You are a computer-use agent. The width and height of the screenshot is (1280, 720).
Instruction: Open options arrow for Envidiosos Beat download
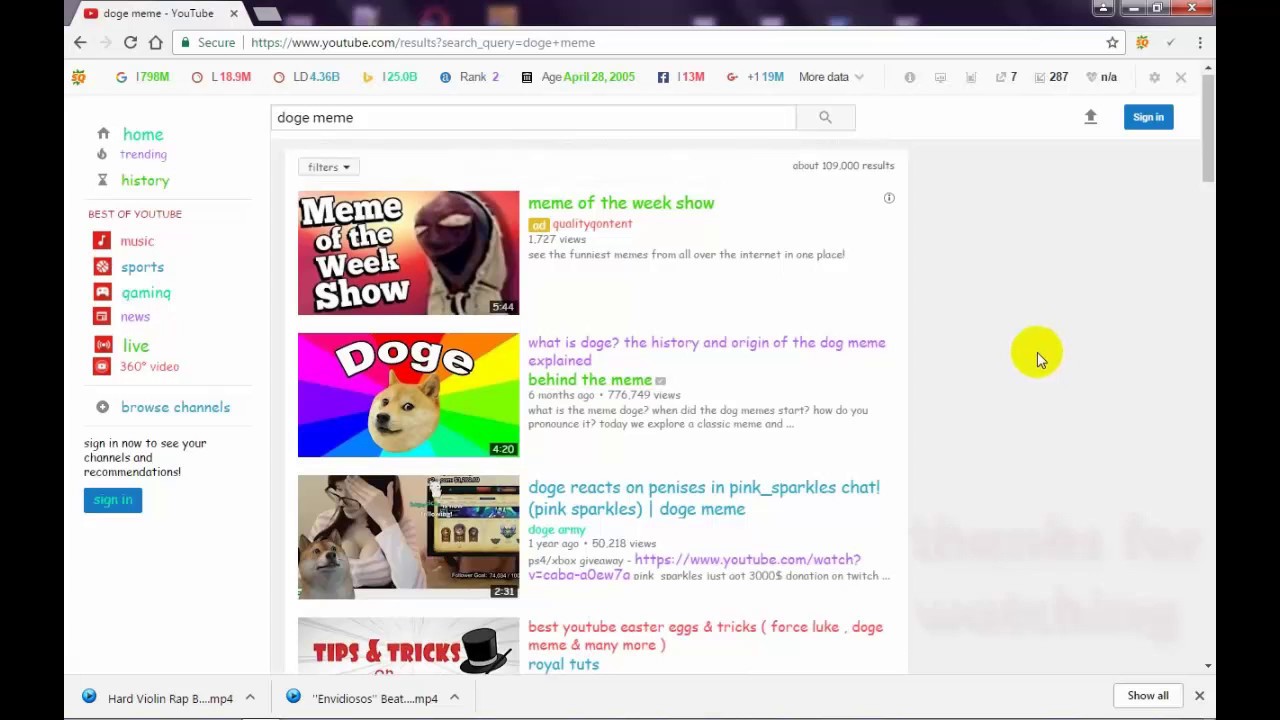coord(454,698)
